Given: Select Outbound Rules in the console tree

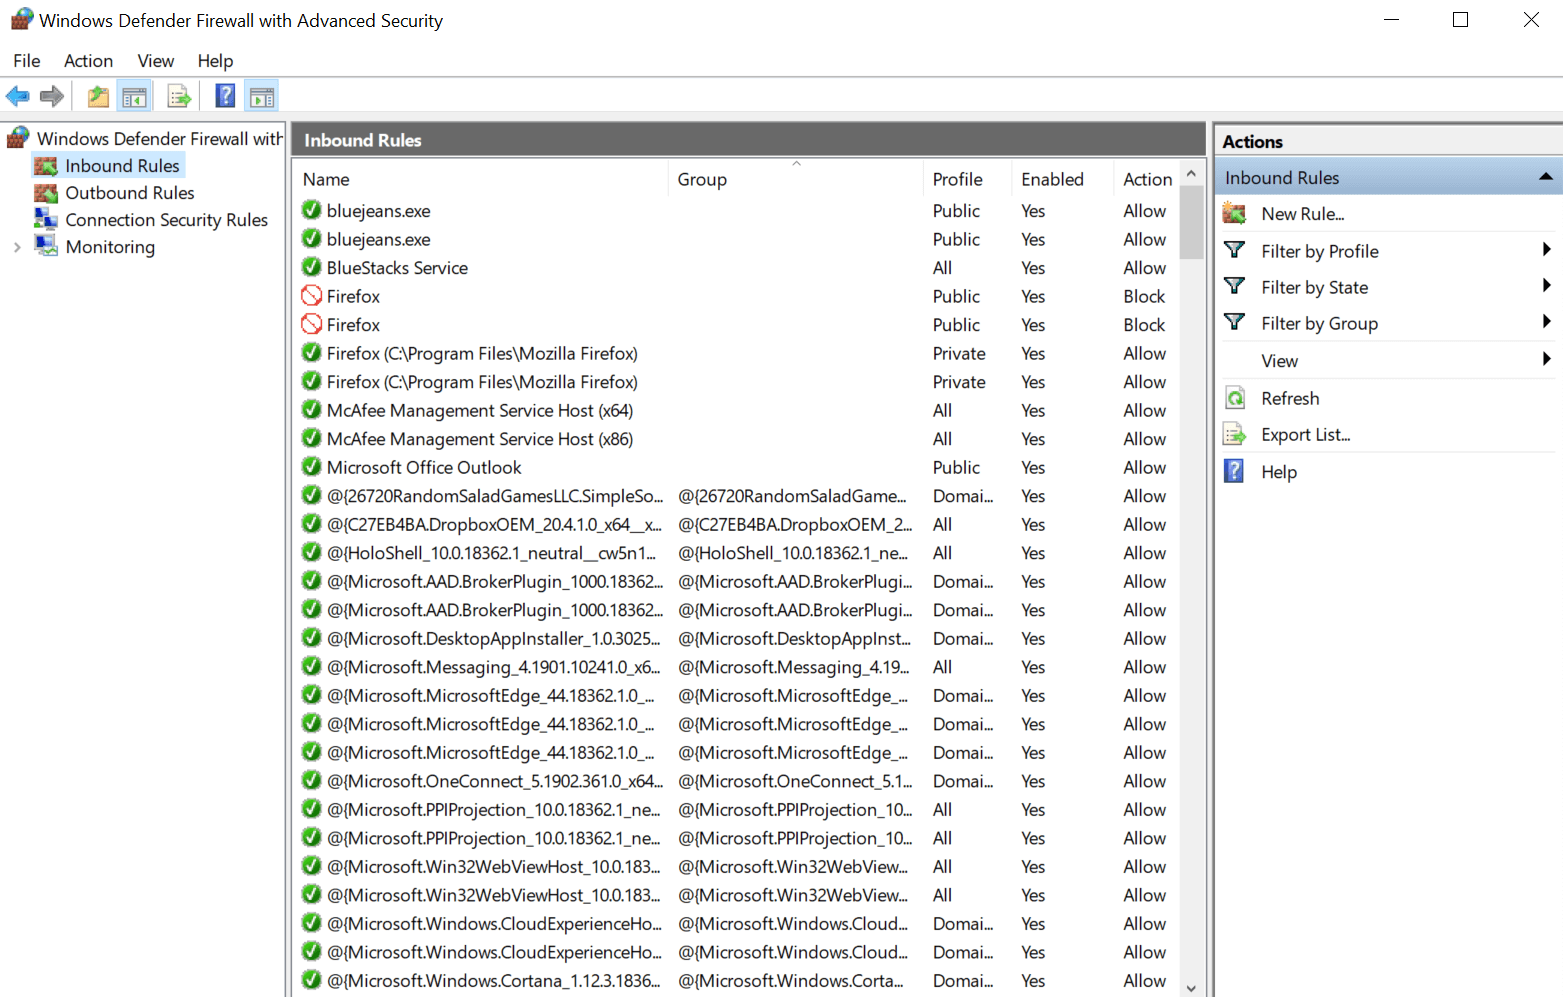Looking at the screenshot, I should coord(129,192).
